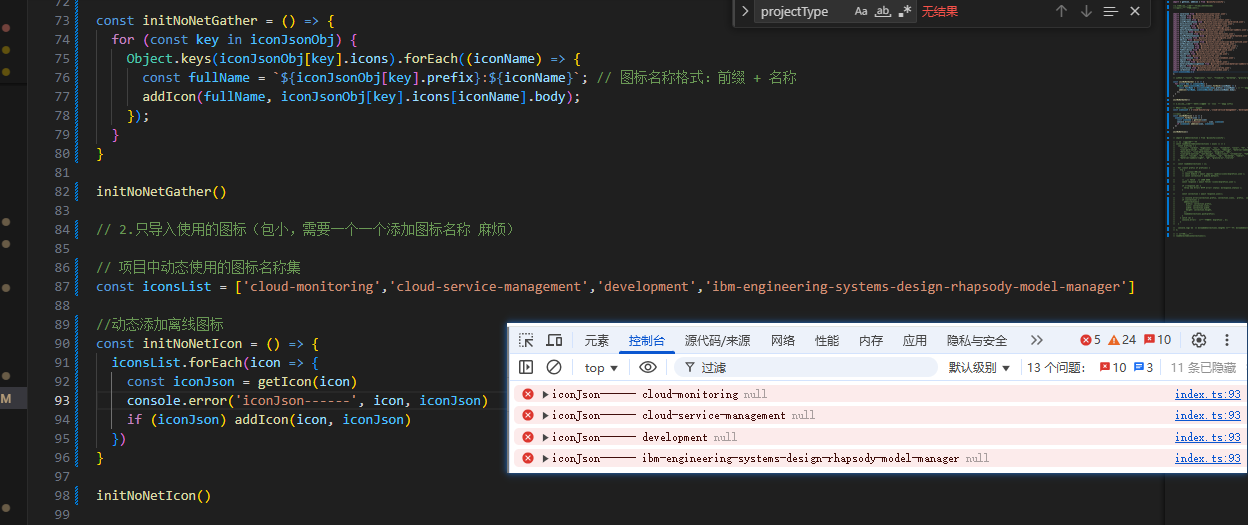1248x525 pixels.
Task: Toggle device toolbar icon in DevTools
Action: [554, 340]
